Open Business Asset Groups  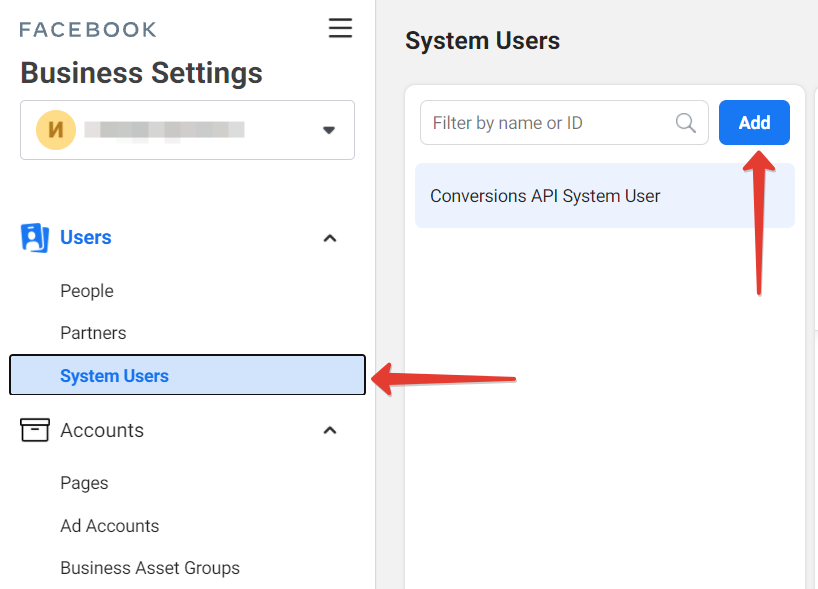pyautogui.click(x=150, y=568)
